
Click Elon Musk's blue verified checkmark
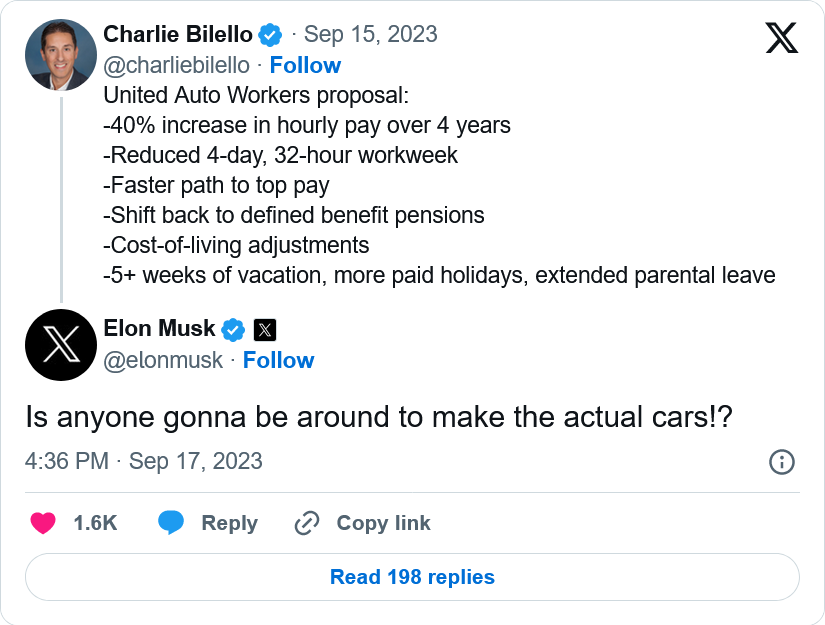pyautogui.click(x=233, y=329)
